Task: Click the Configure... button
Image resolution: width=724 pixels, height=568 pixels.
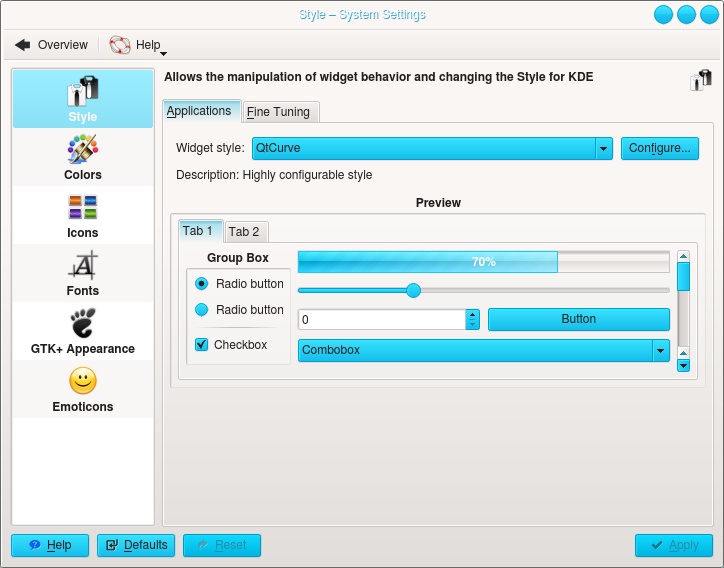Action: 659,148
